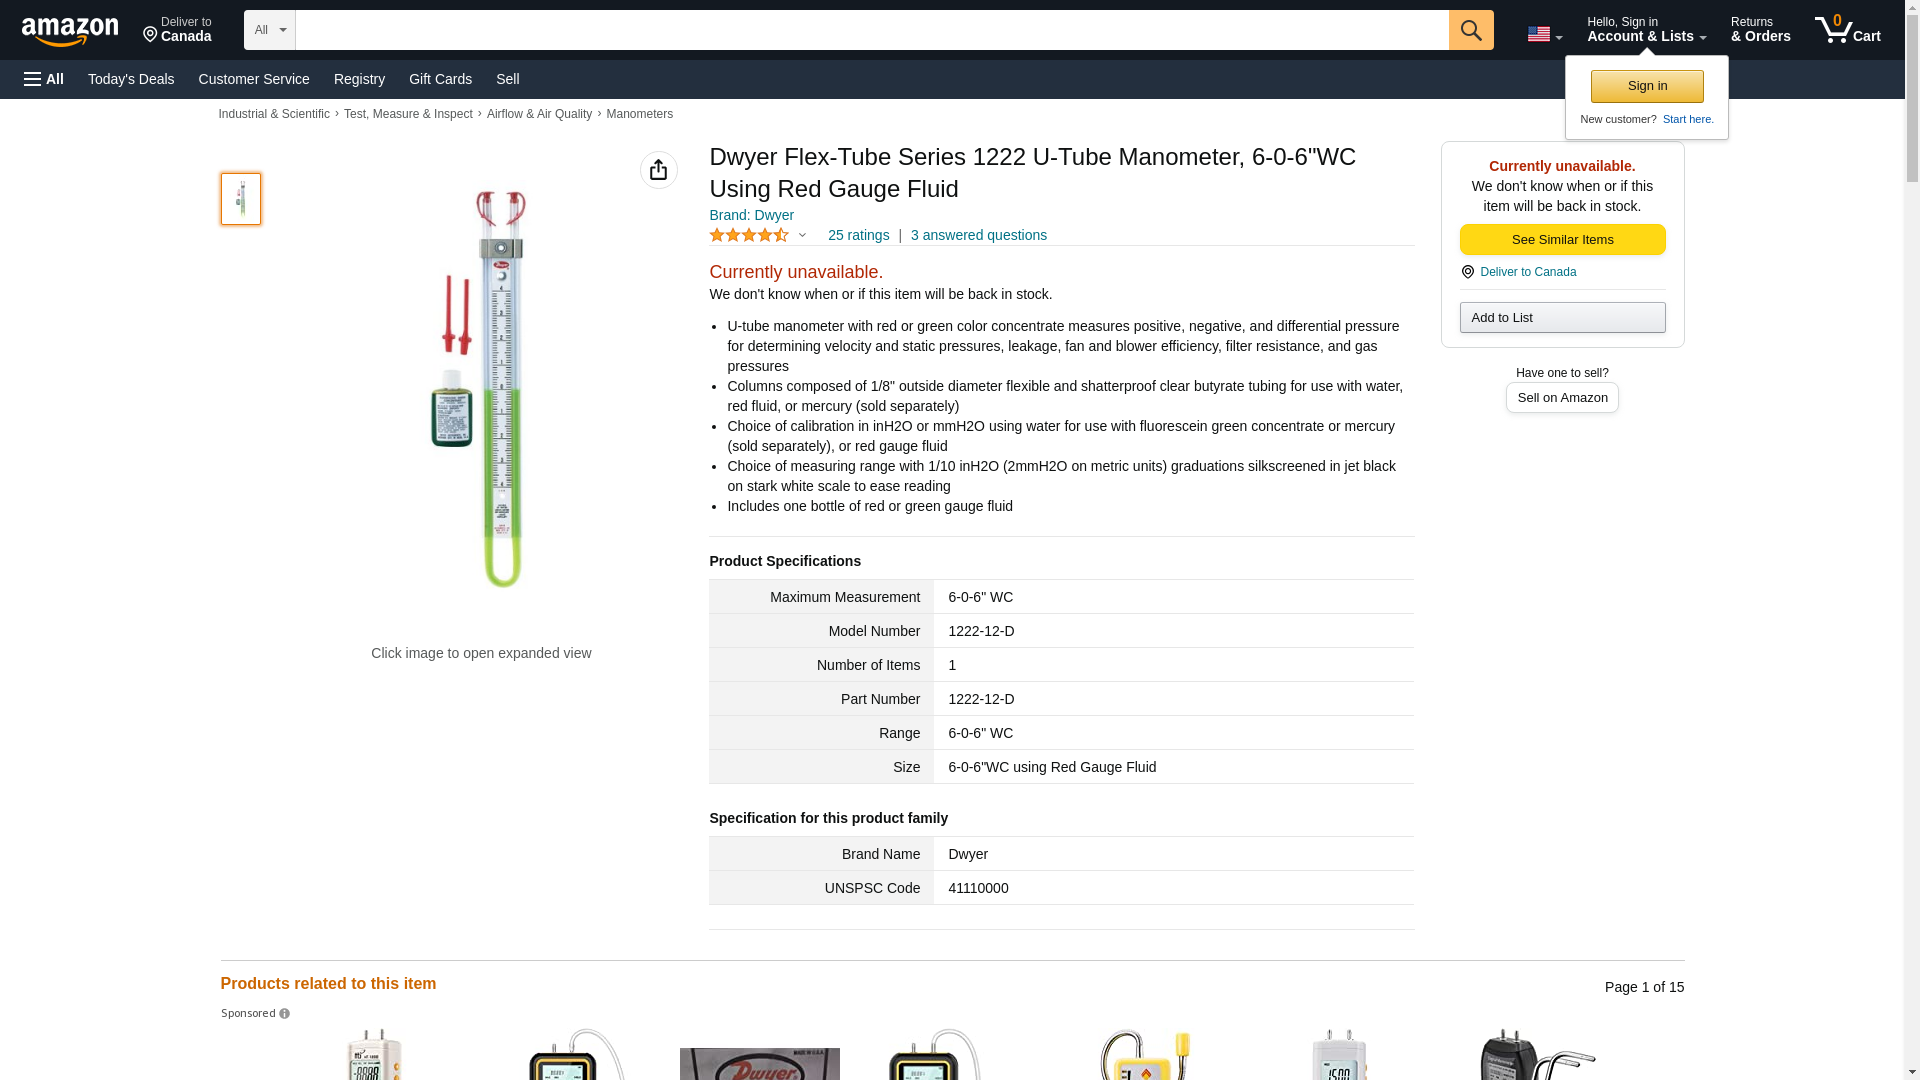
Task: Expand the search category All dropdown
Action: (270, 30)
